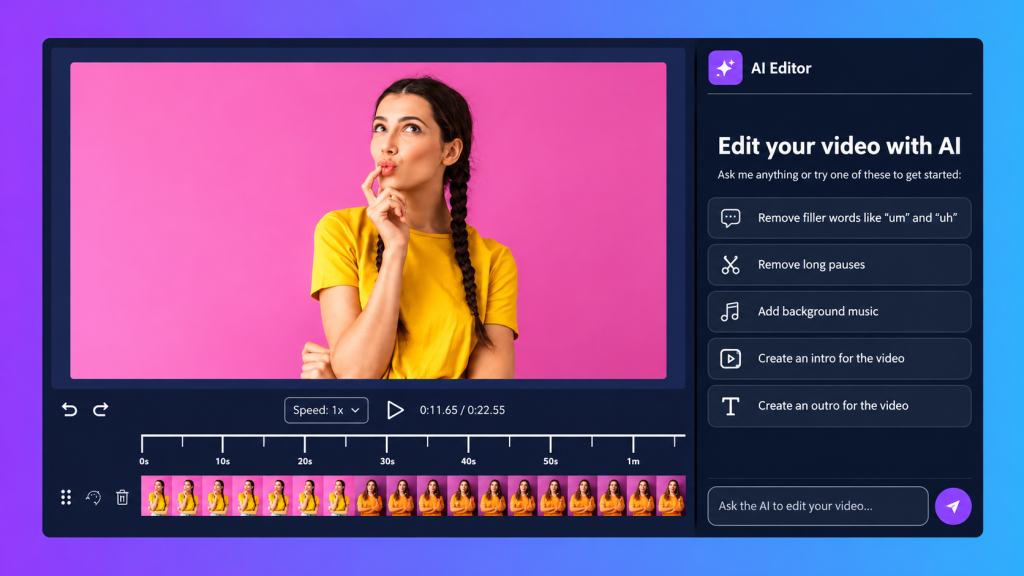
Task: Jump to the 10s ruler mark
Action: click(223, 461)
